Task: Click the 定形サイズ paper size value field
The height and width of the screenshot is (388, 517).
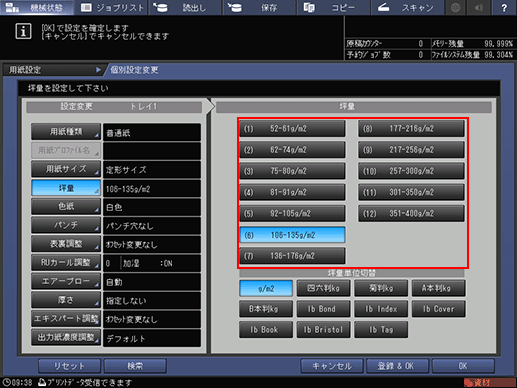Action: coord(152,170)
